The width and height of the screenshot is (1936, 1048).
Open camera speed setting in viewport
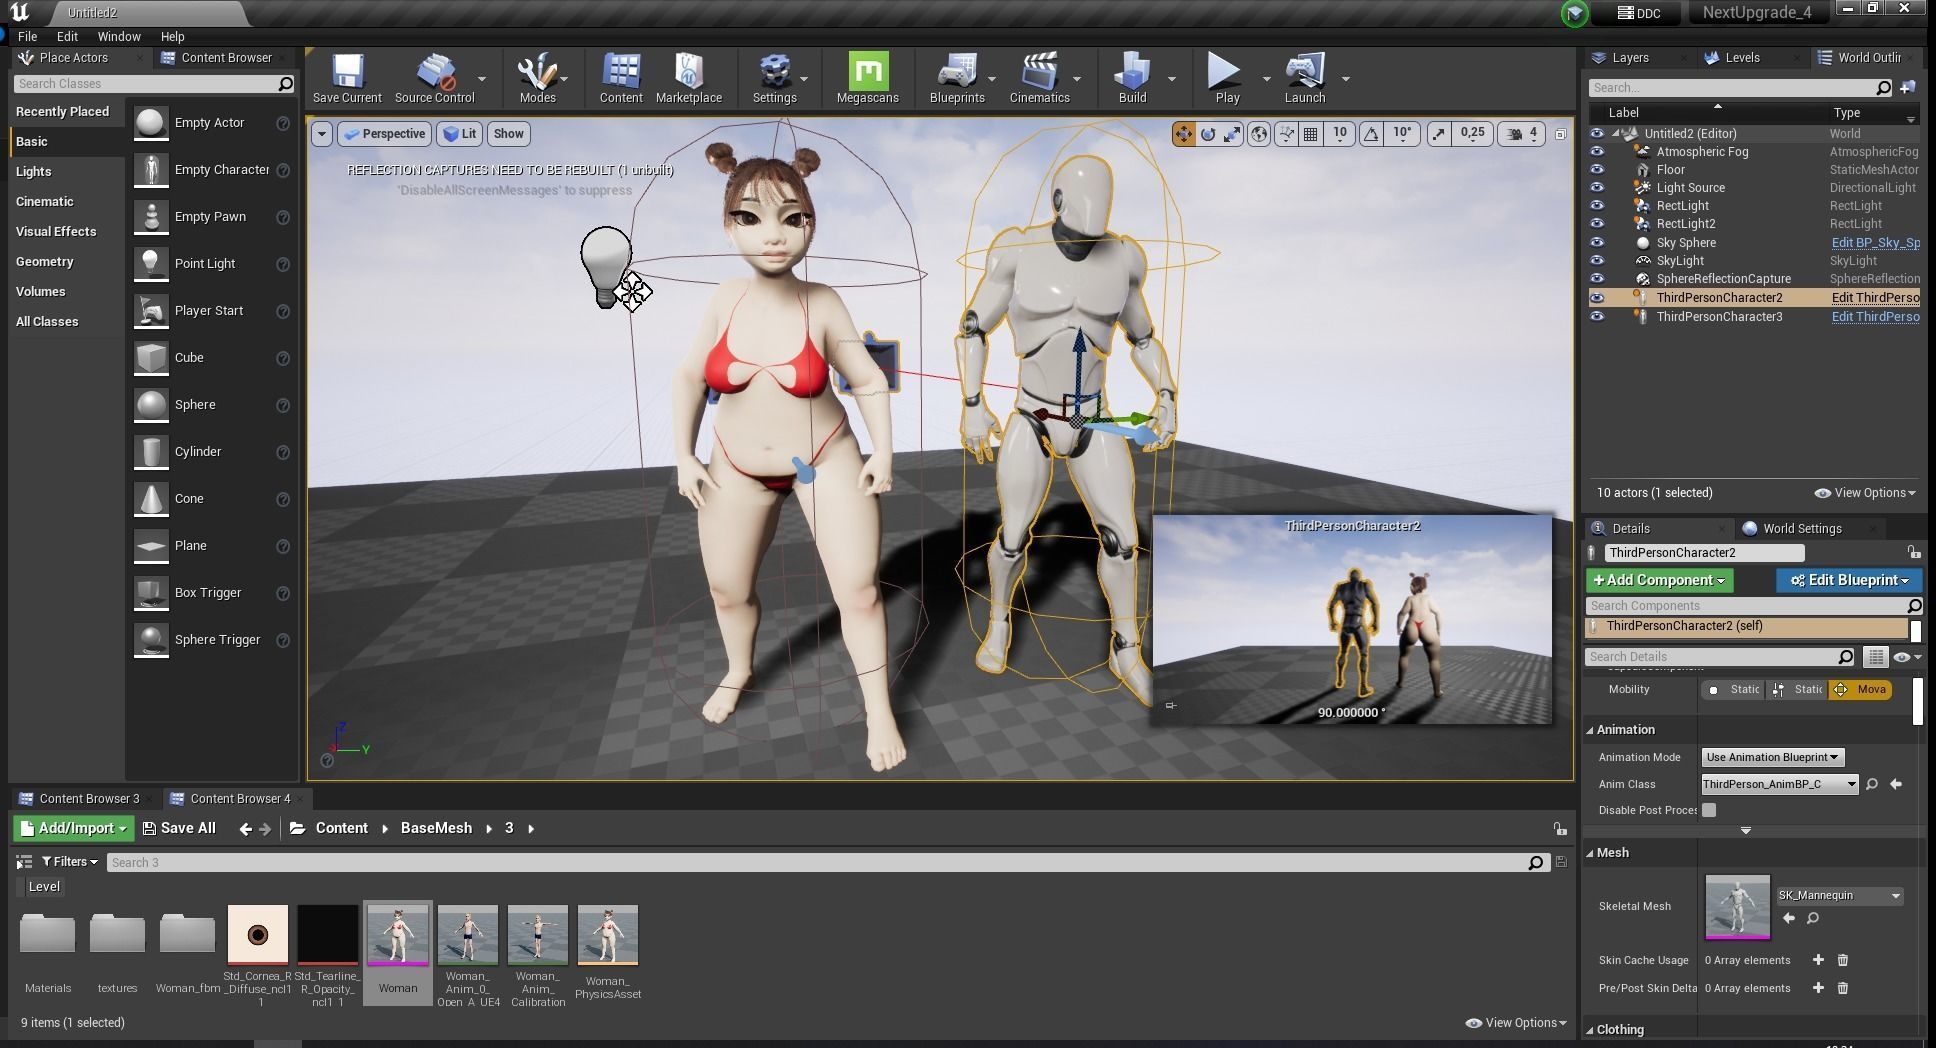(1522, 134)
